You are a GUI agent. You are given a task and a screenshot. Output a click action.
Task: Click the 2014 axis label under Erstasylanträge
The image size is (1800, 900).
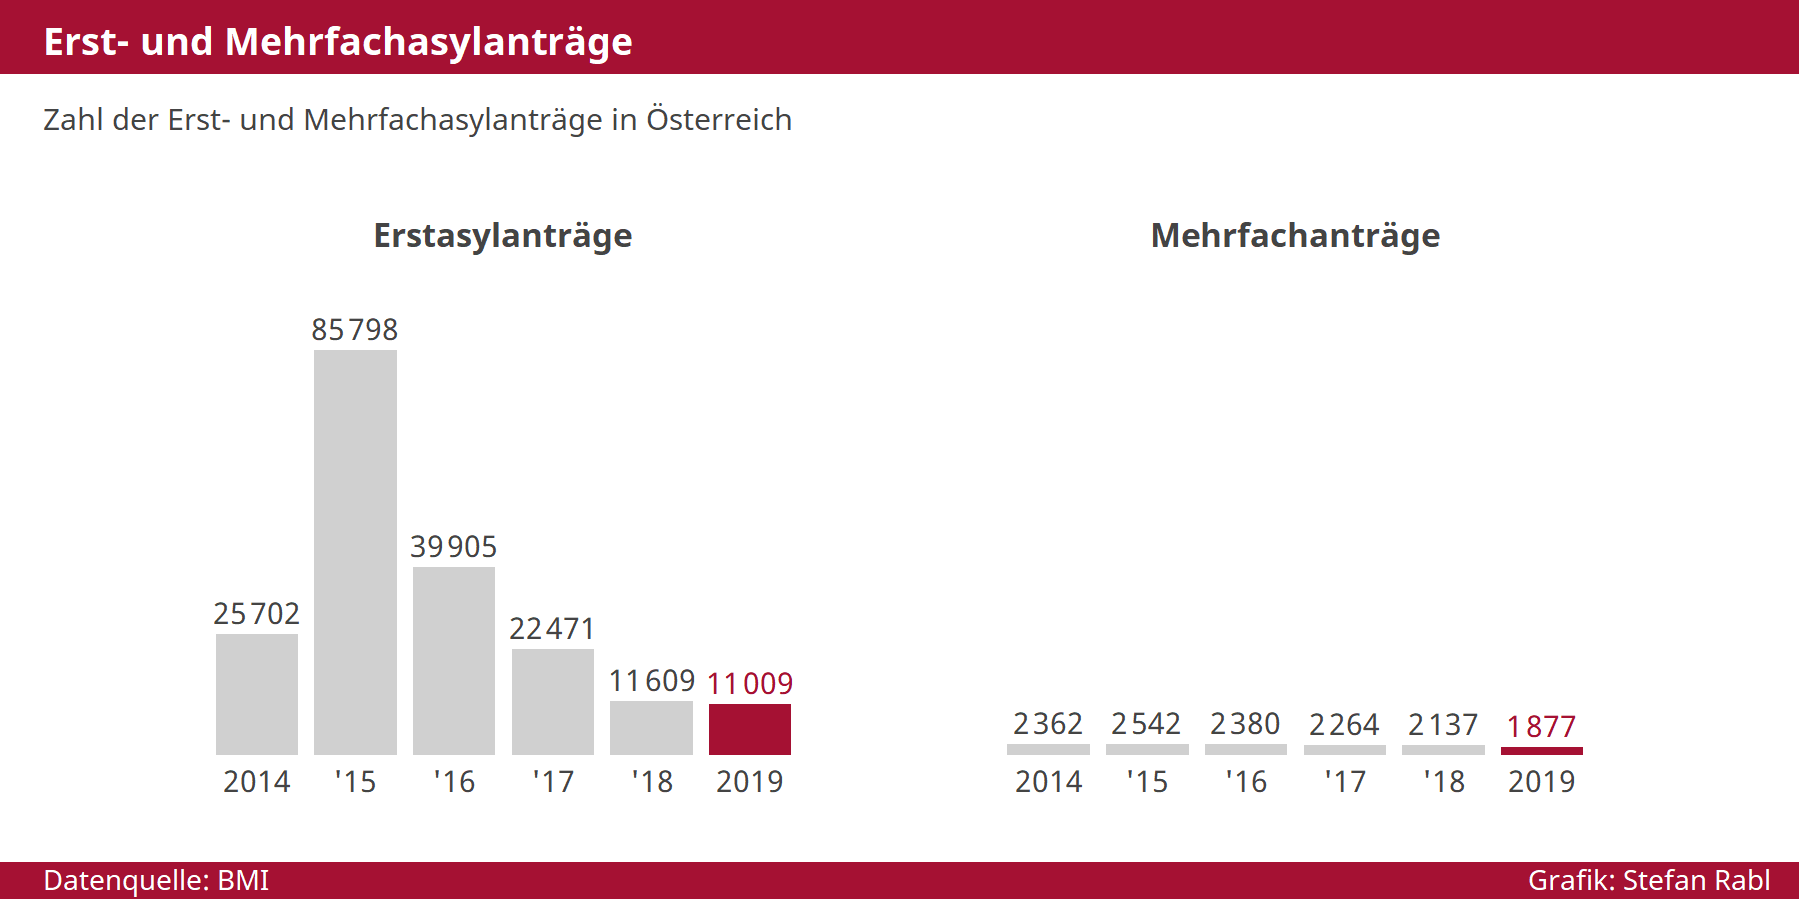coord(257,782)
